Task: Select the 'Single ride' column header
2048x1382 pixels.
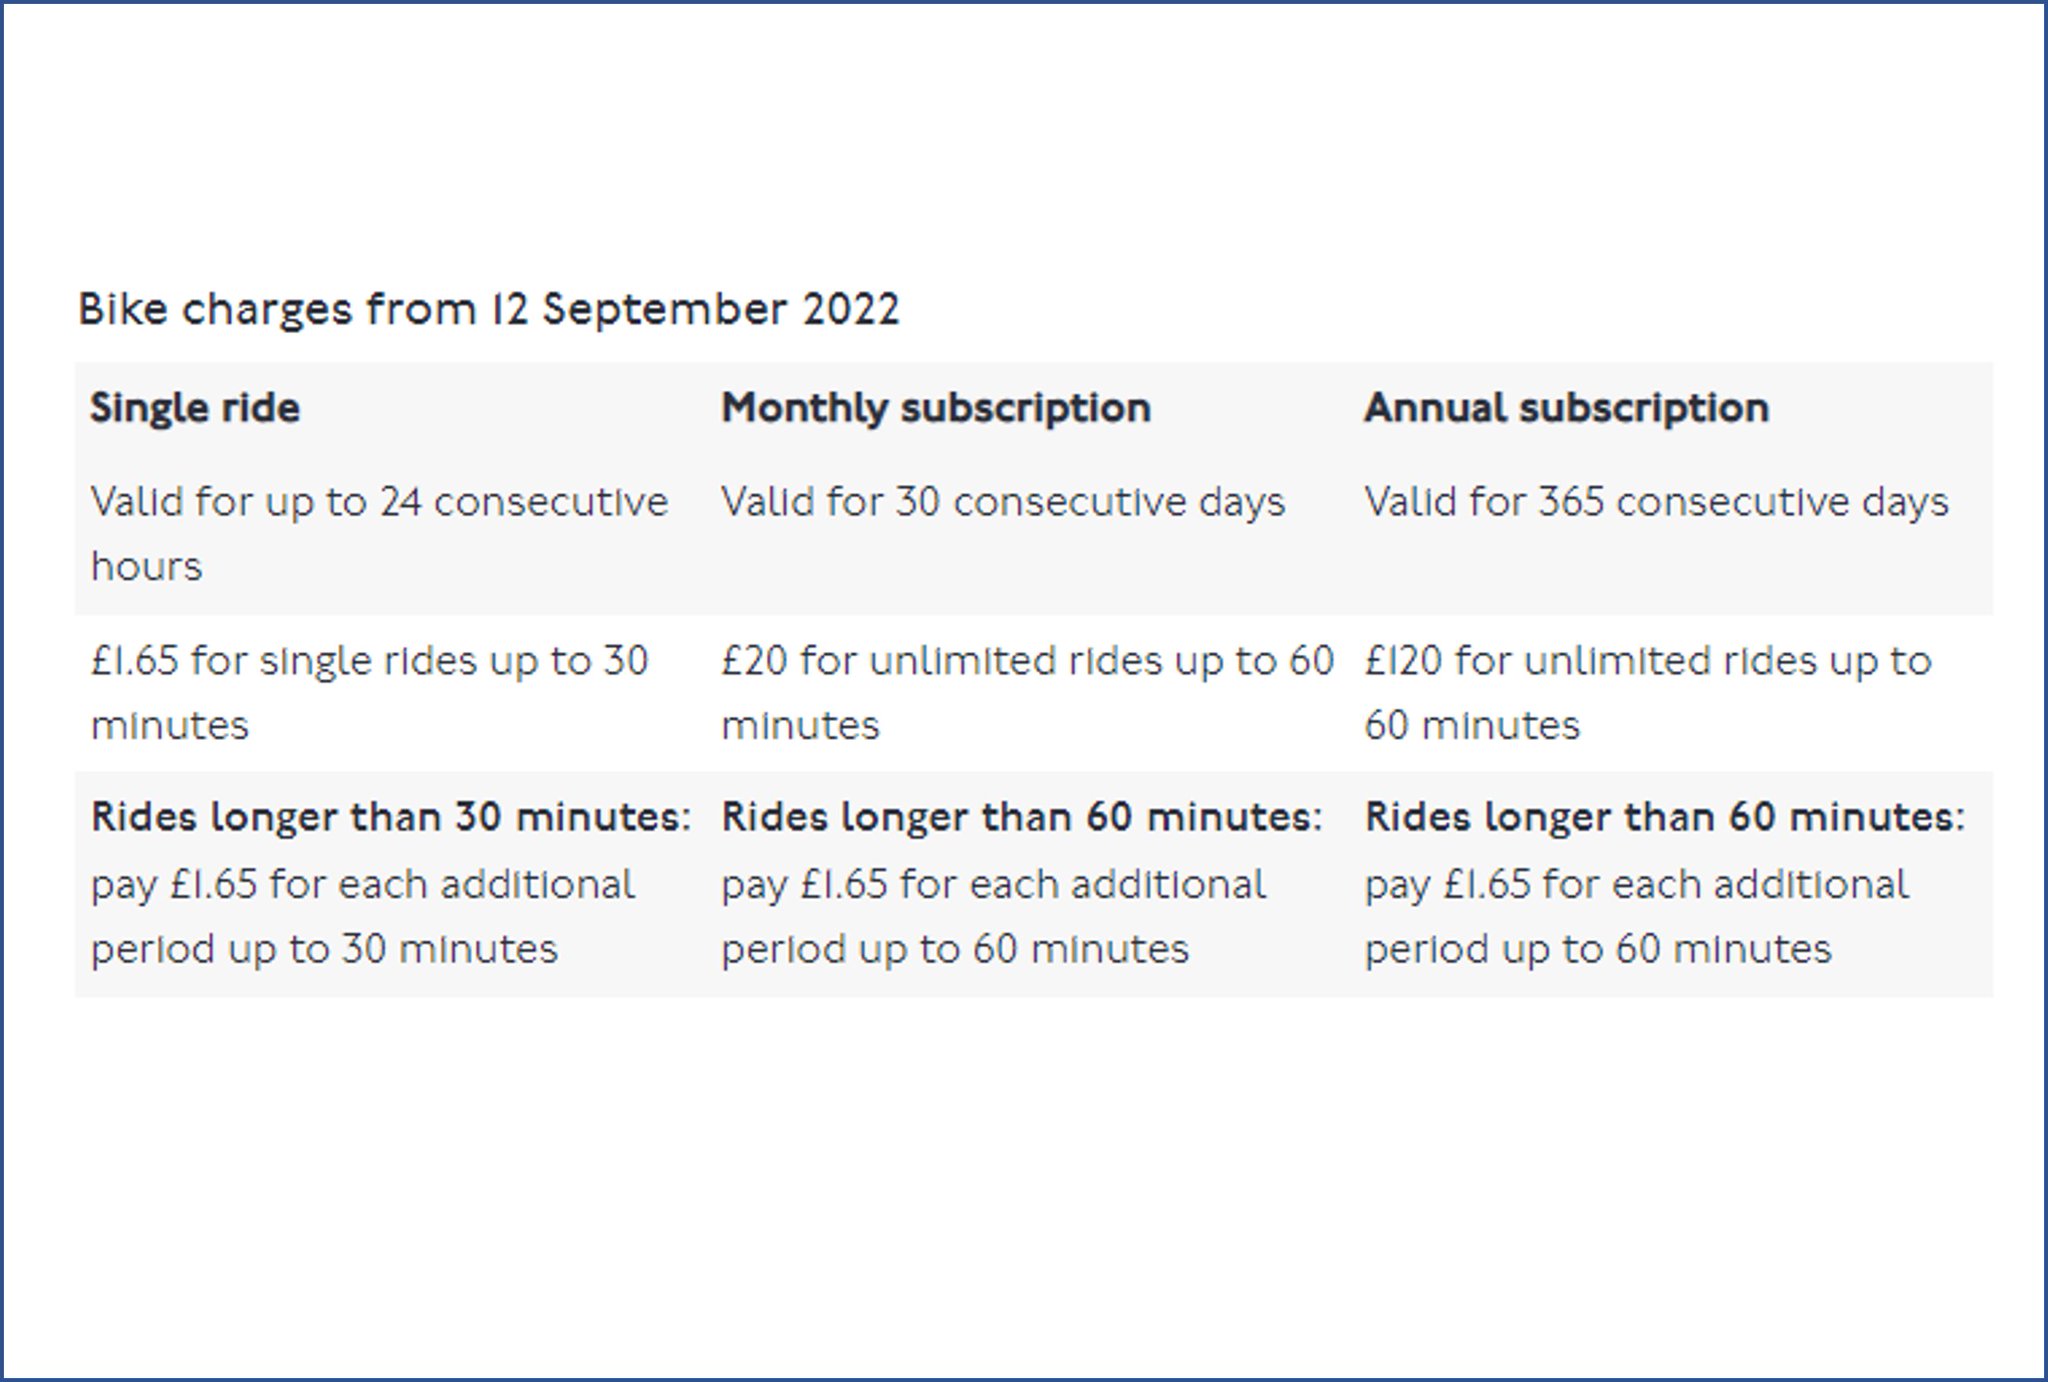Action: coord(195,408)
